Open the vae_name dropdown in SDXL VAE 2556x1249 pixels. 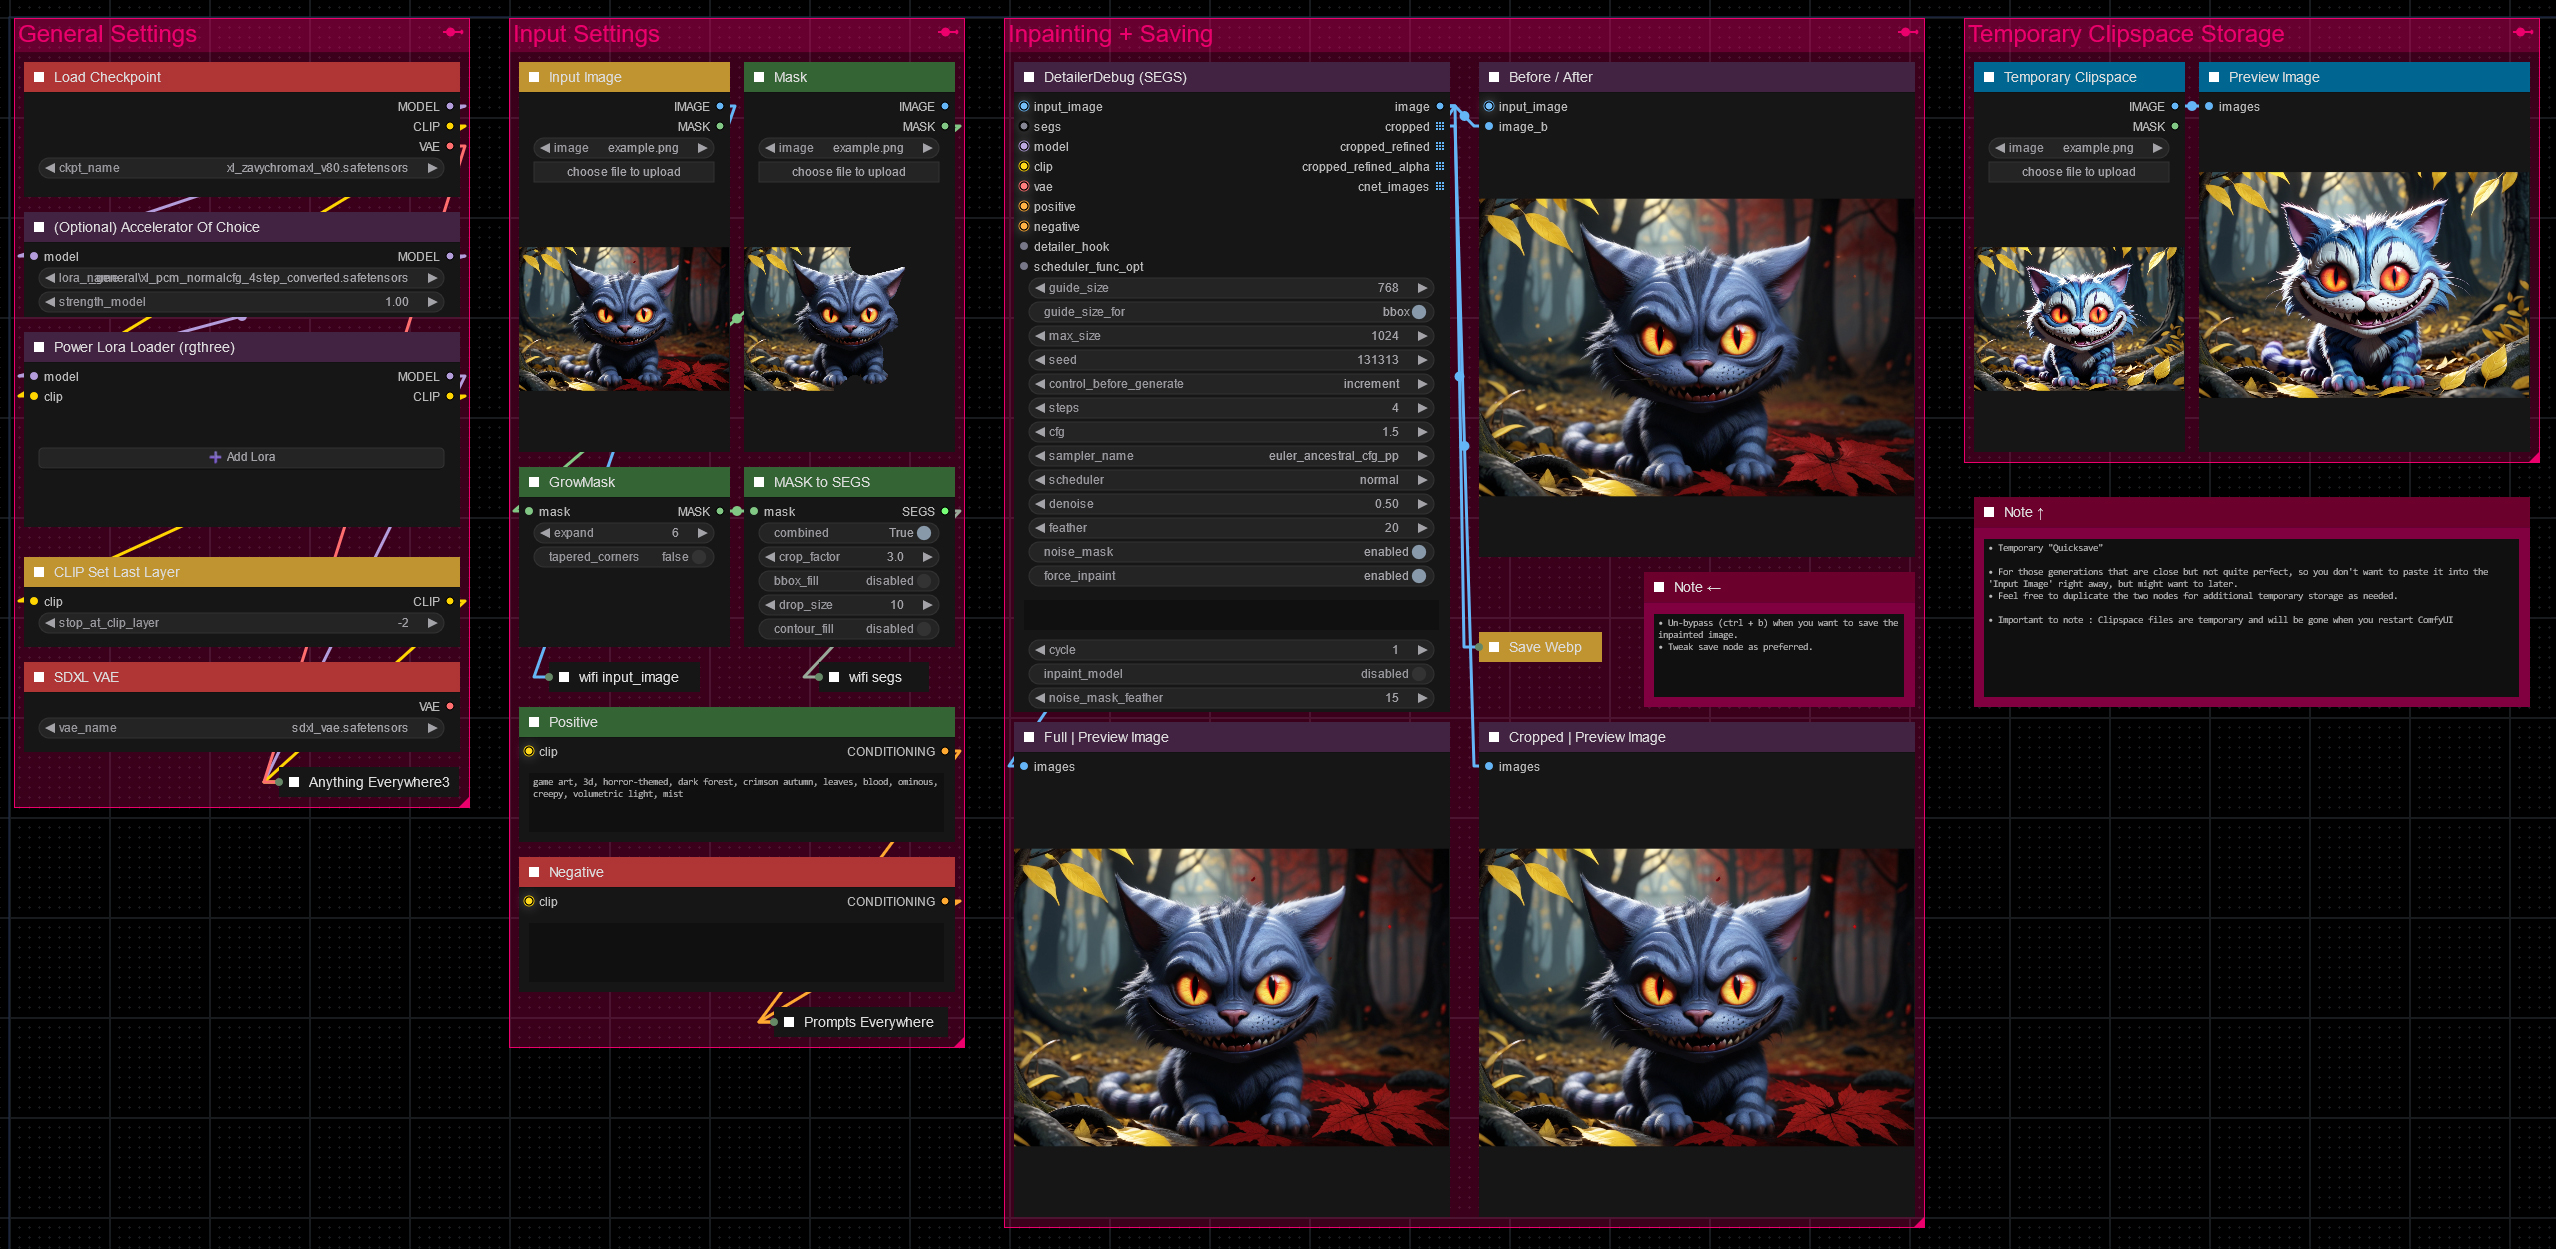pyautogui.click(x=240, y=728)
